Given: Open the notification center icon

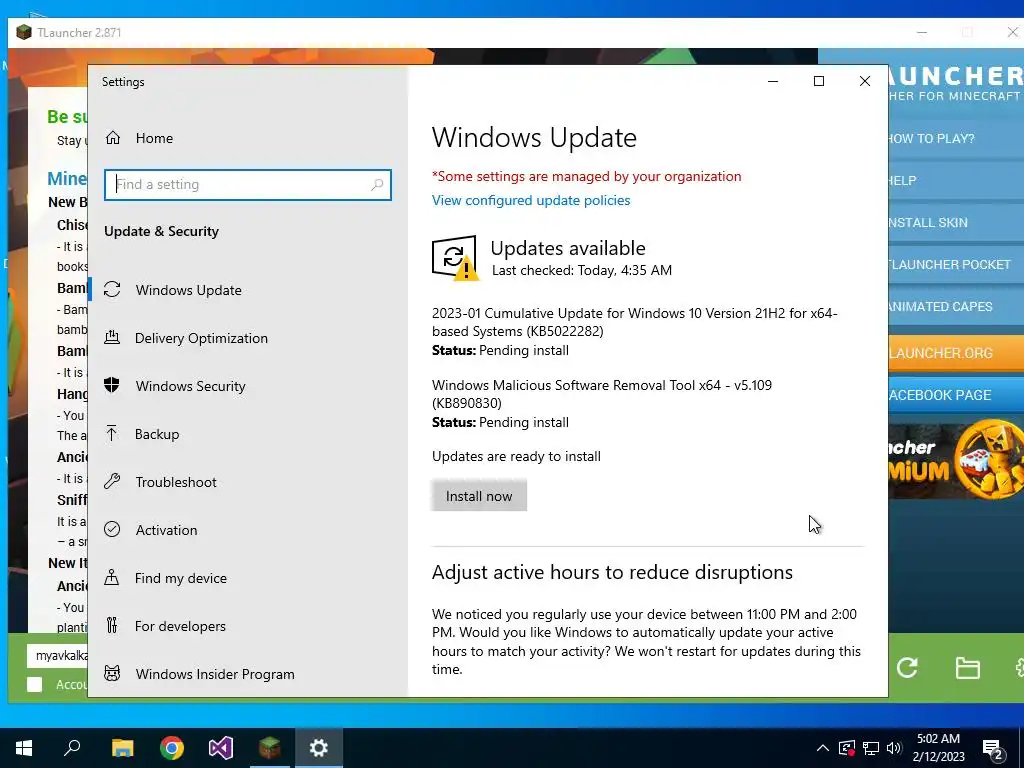Looking at the screenshot, I should (993, 750).
